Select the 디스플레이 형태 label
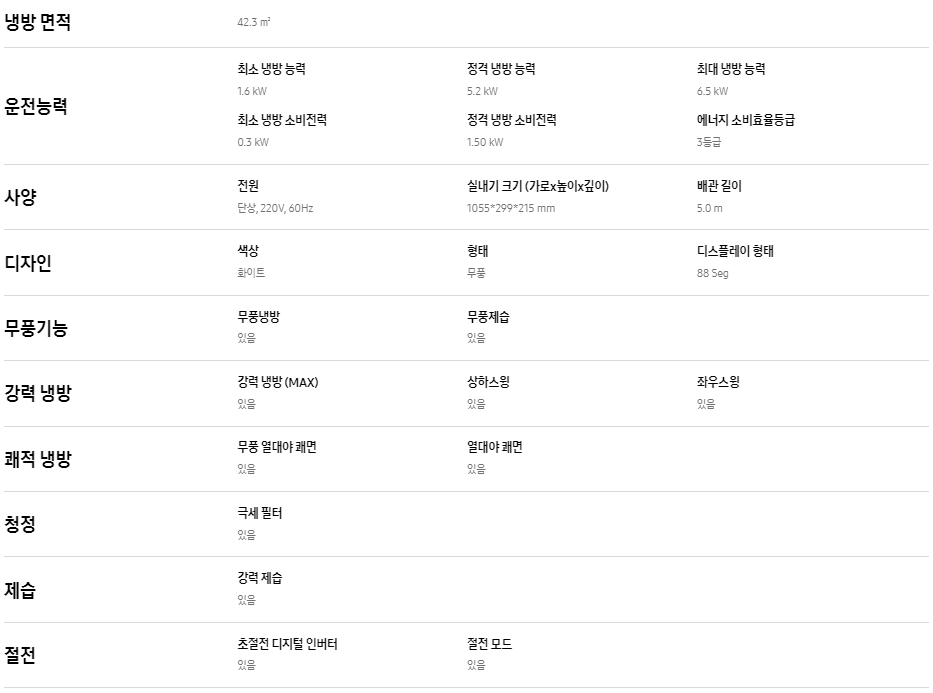933x693 pixels. click(x=735, y=251)
